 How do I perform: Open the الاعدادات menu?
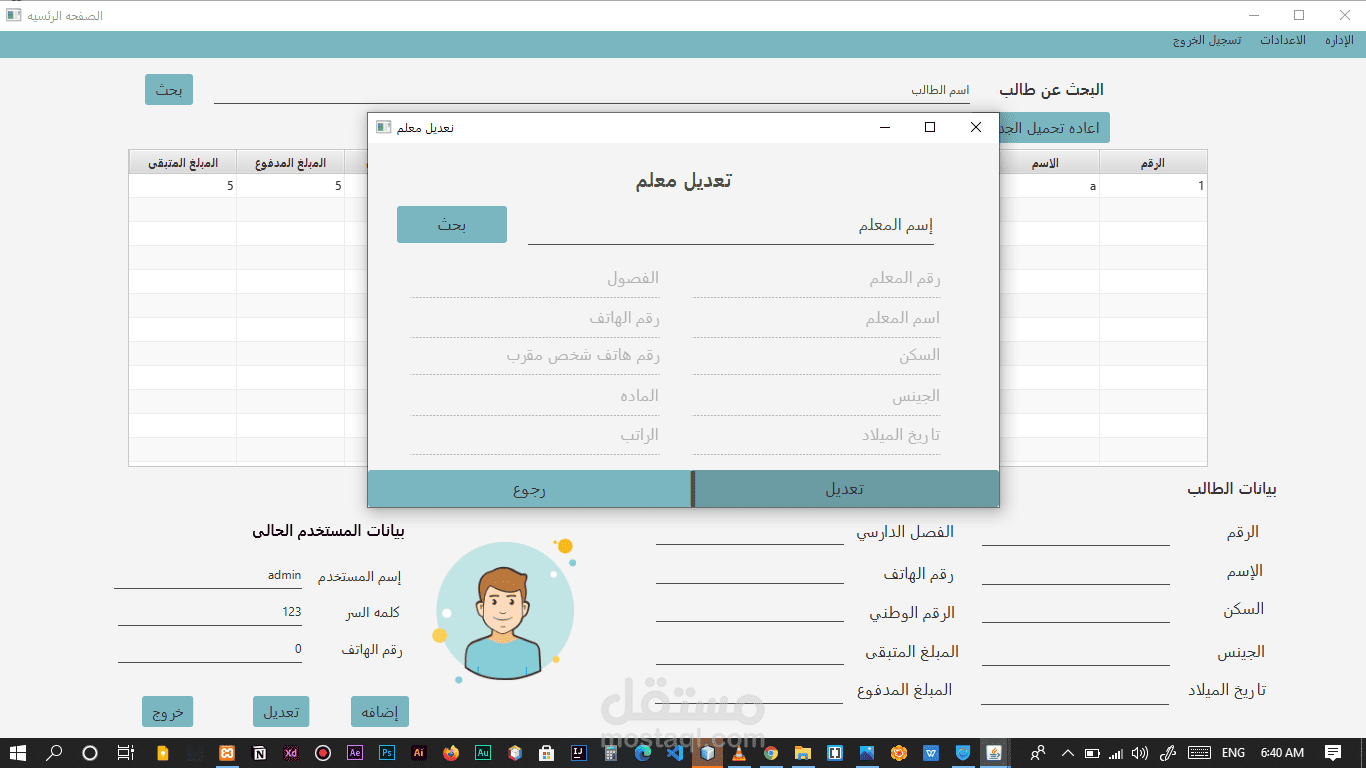point(1282,41)
